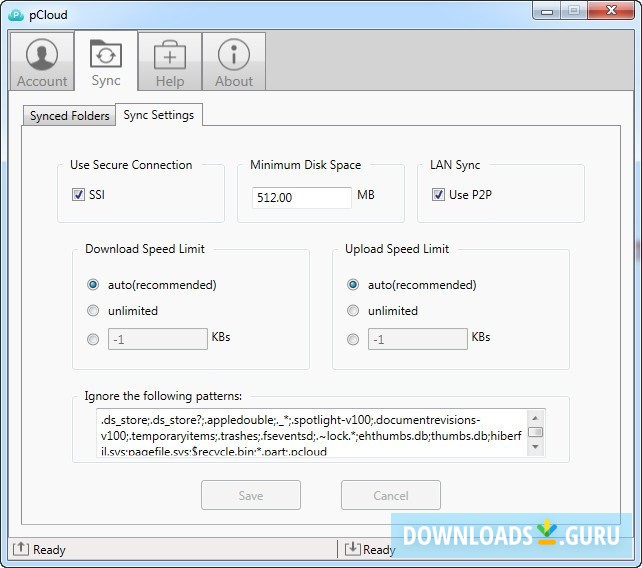Open the Account section

tap(42, 62)
